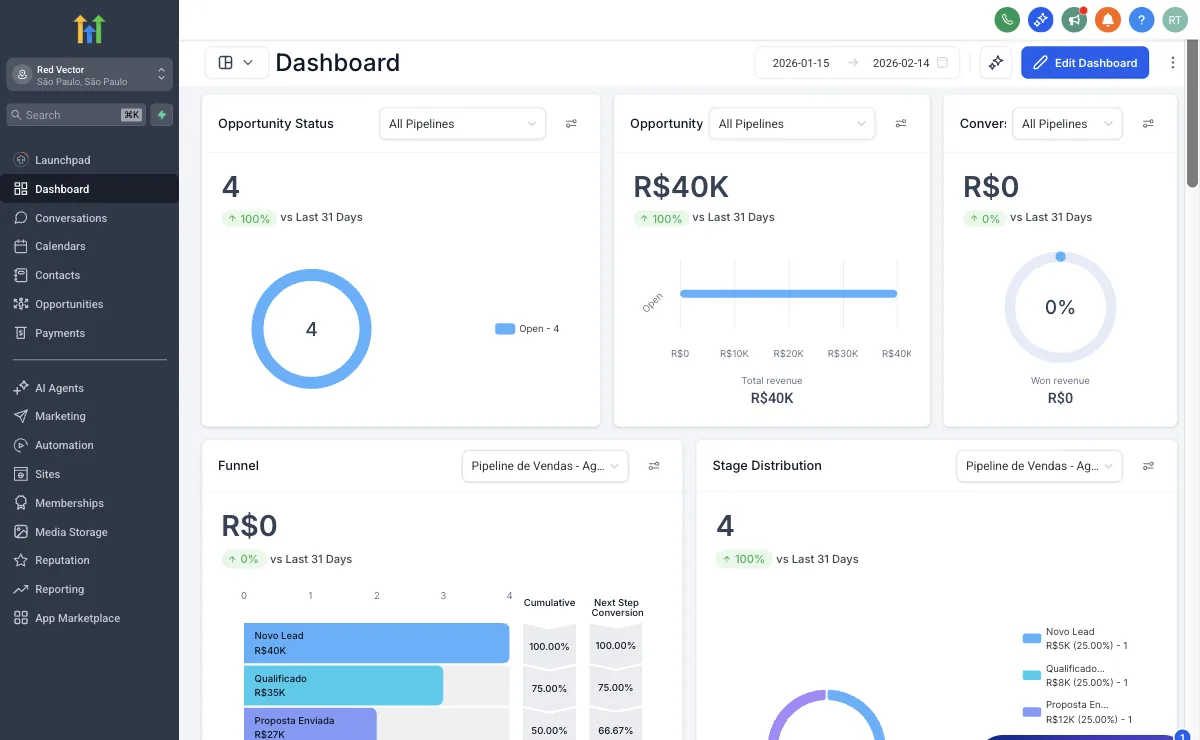The width and height of the screenshot is (1200, 740).
Task: Click the Edit Dashboard button
Action: point(1085,62)
